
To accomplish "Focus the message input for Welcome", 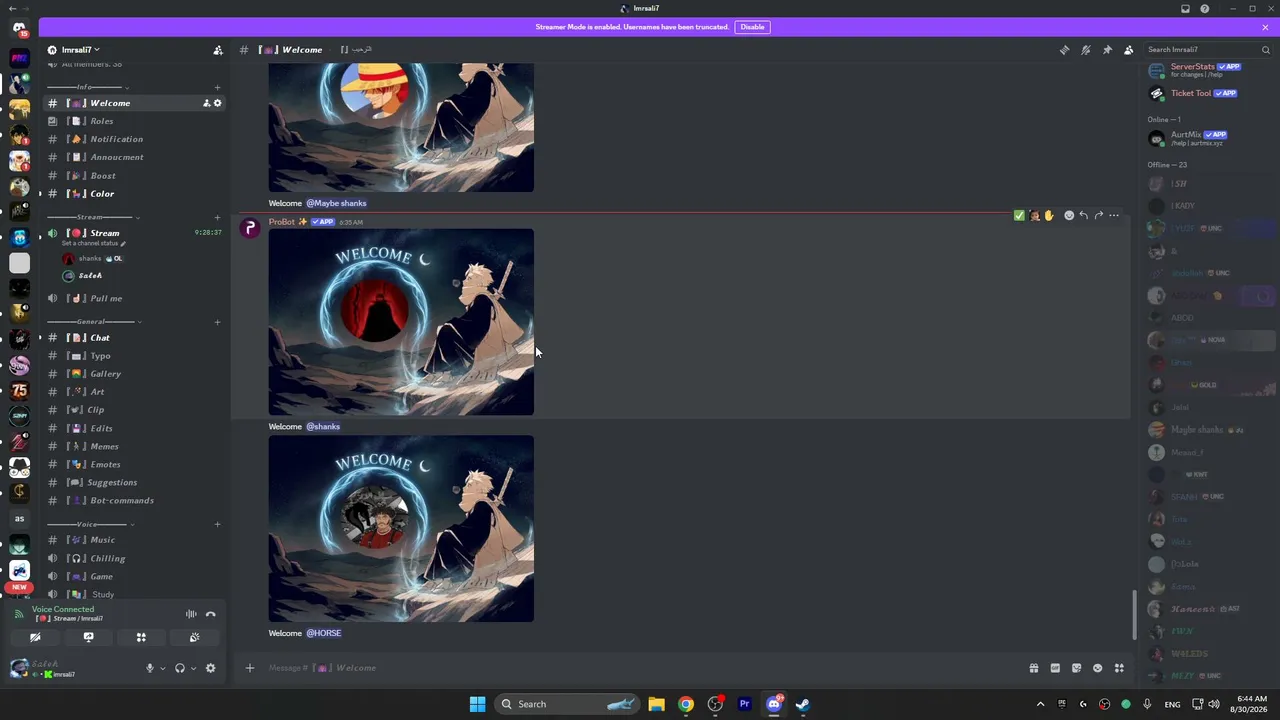I will click(640, 668).
